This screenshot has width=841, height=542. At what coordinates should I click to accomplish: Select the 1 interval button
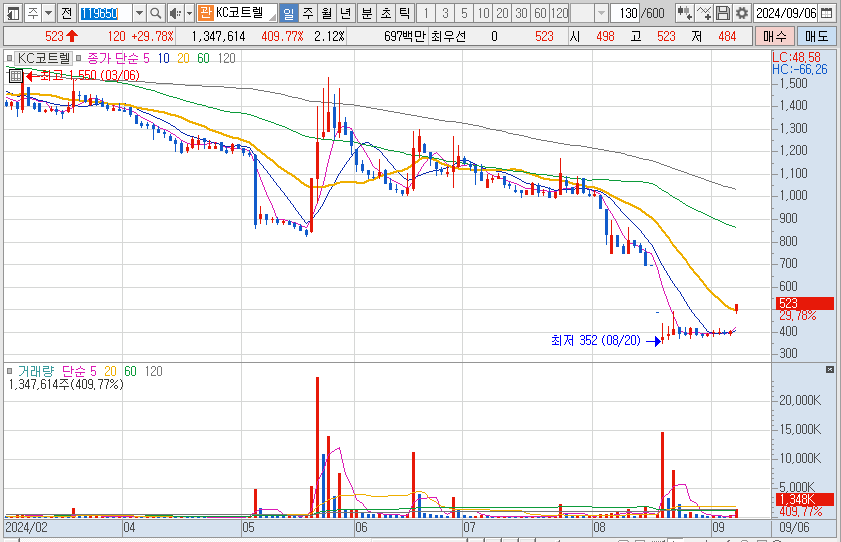click(x=426, y=13)
